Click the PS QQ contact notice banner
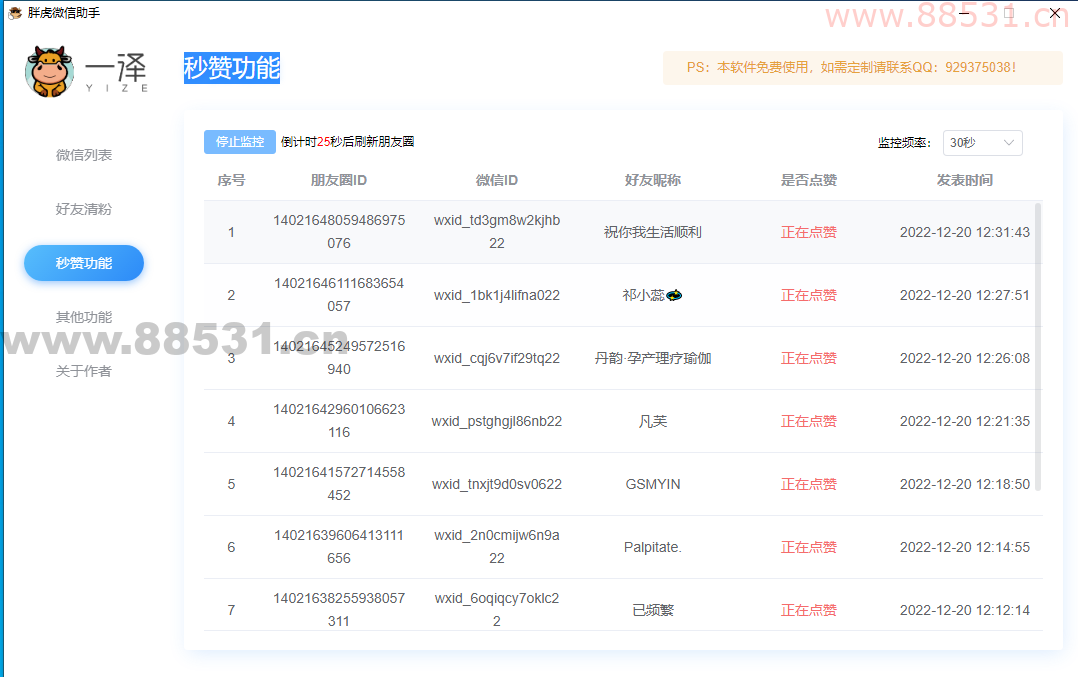 click(x=862, y=67)
